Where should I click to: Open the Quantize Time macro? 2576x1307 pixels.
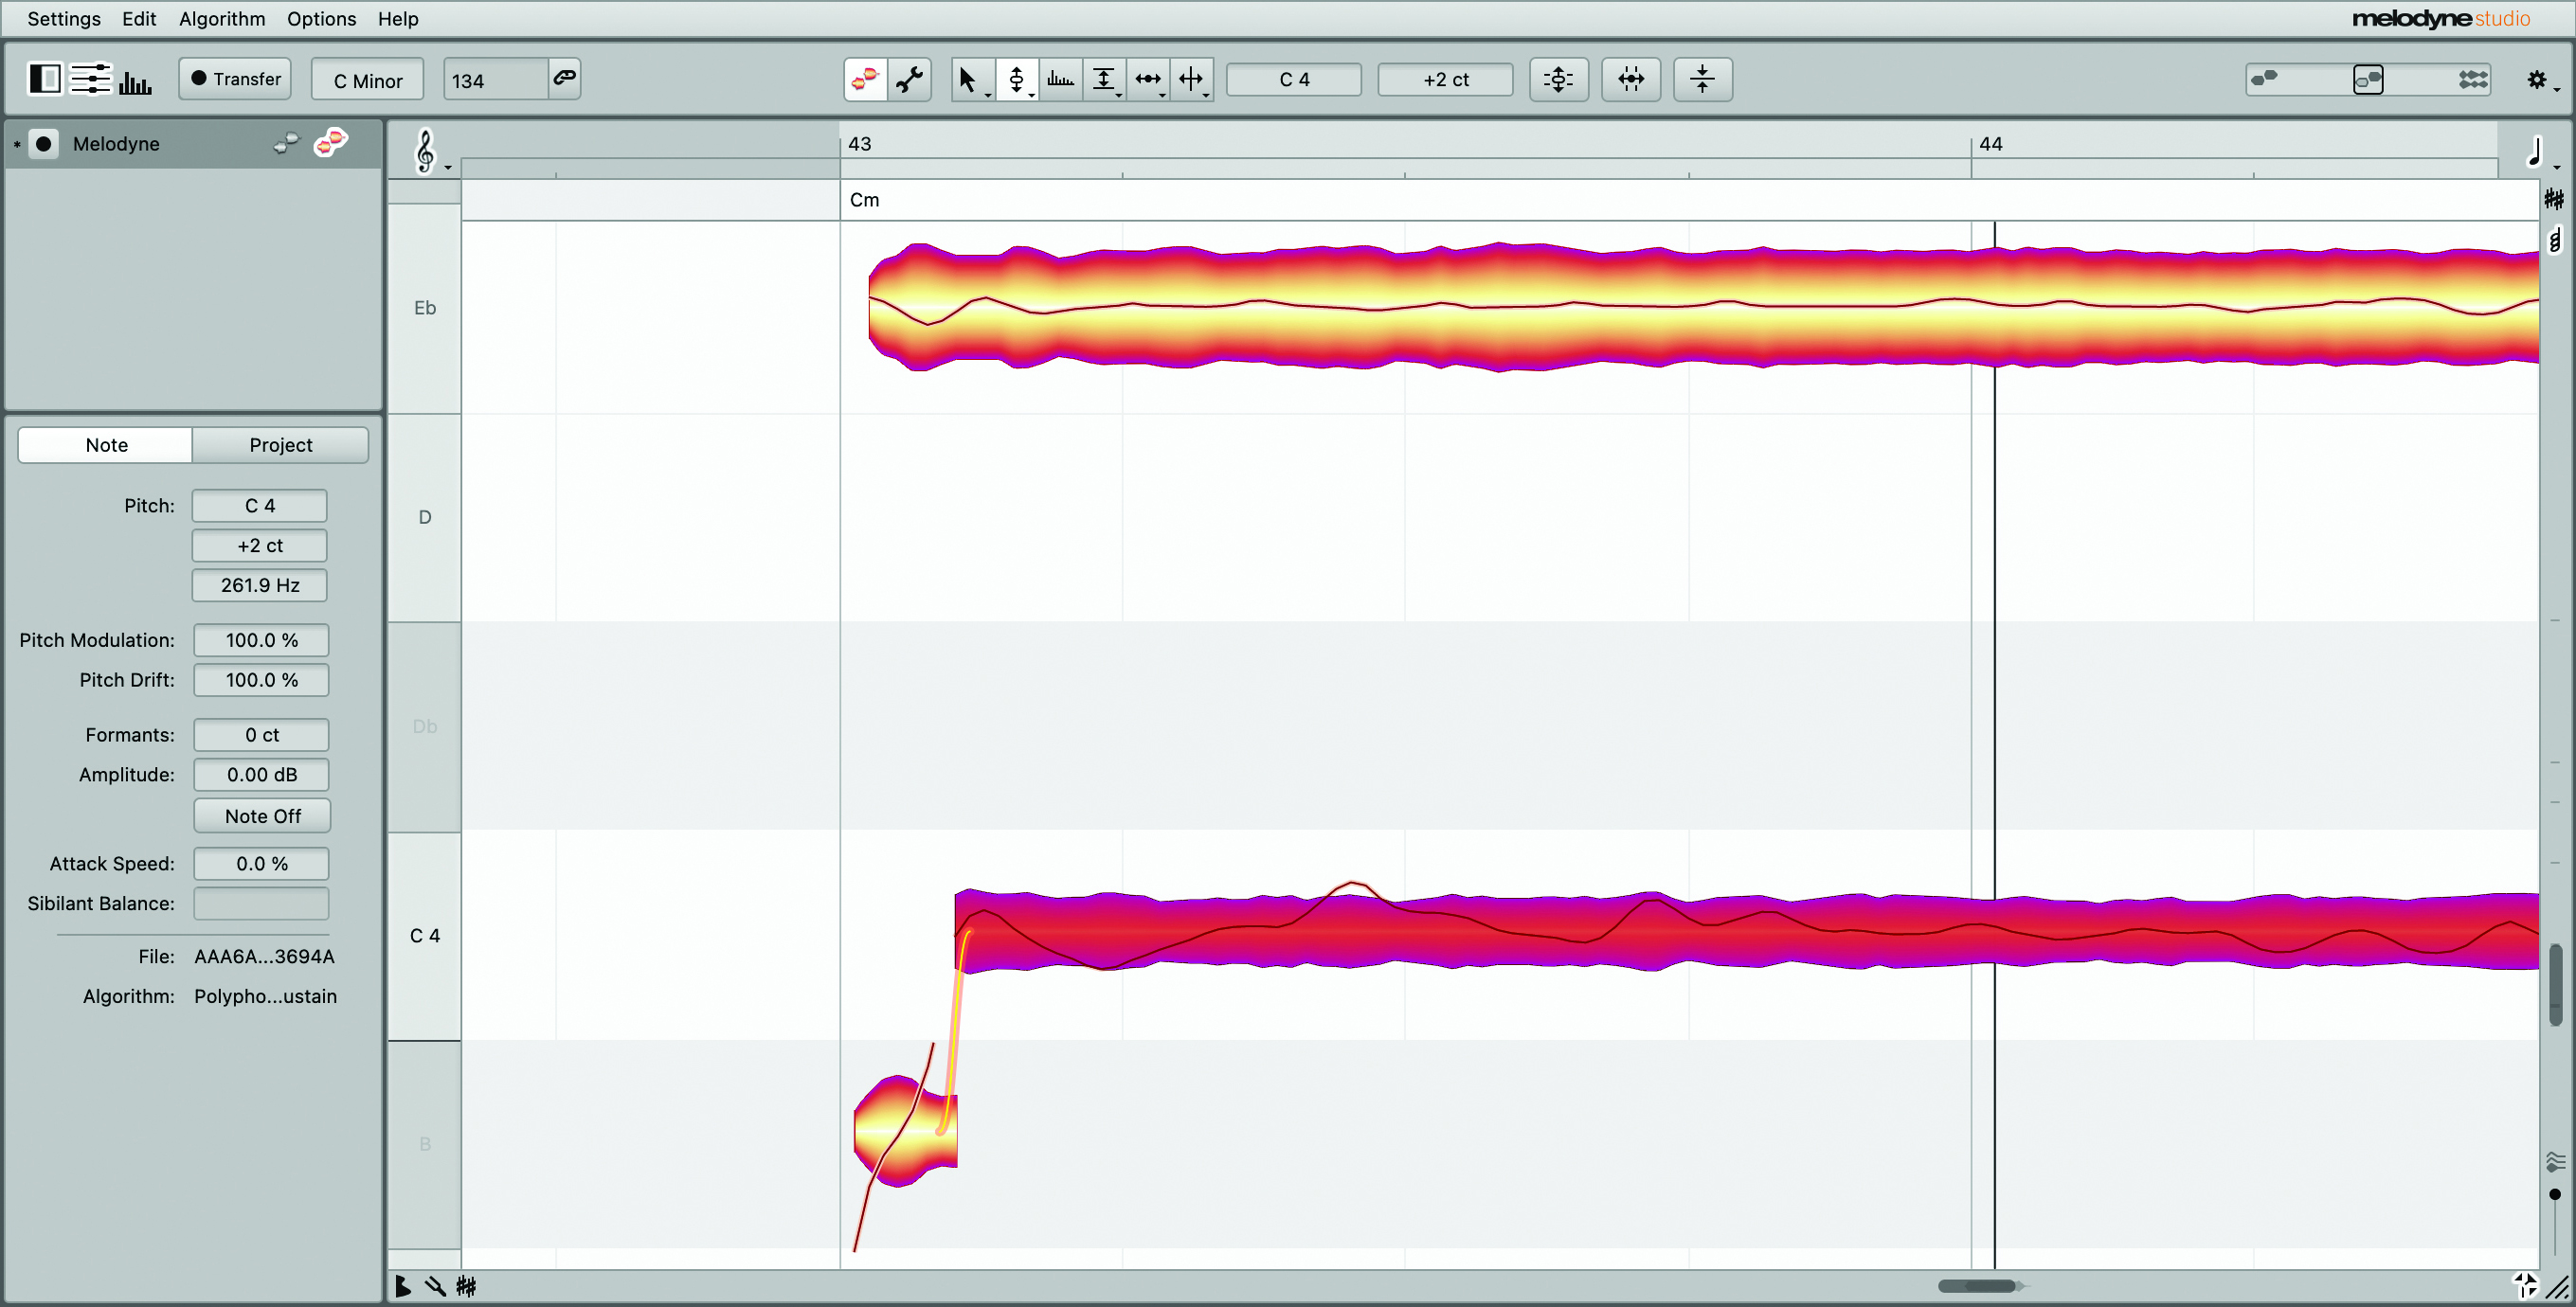pyautogui.click(x=1631, y=79)
